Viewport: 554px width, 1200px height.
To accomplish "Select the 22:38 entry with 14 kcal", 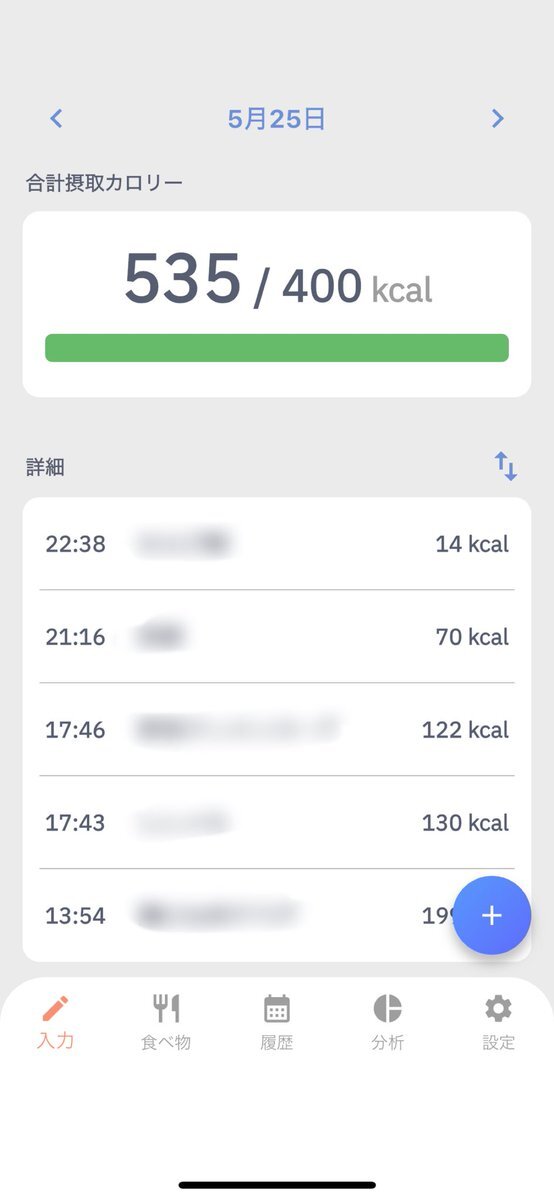I will (x=277, y=544).
